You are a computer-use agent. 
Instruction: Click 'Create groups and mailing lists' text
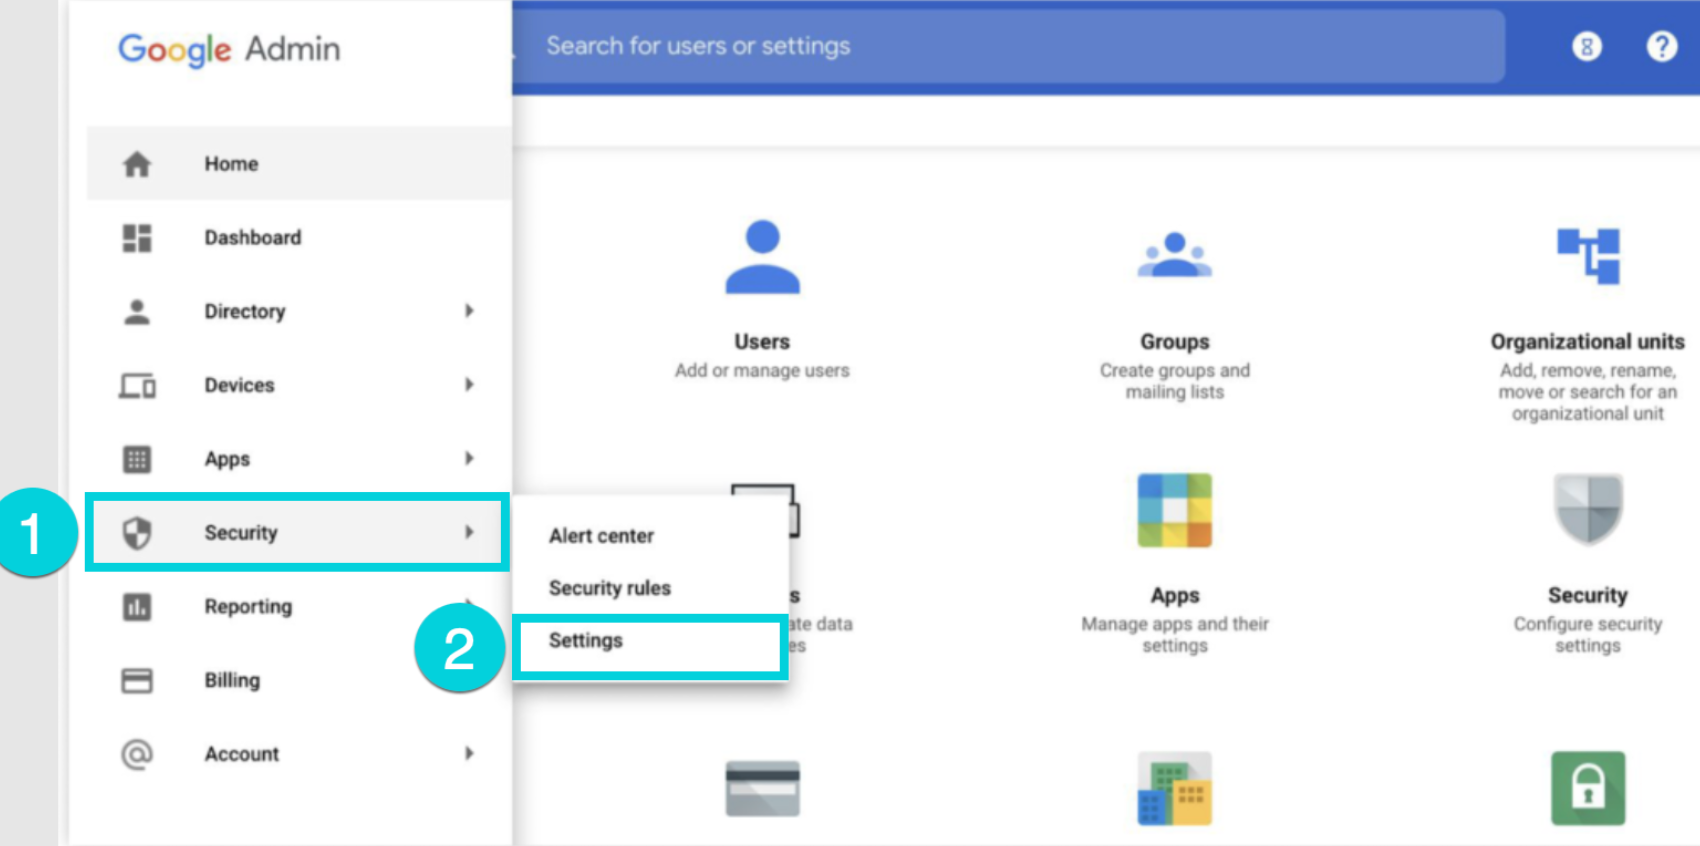pos(1175,381)
